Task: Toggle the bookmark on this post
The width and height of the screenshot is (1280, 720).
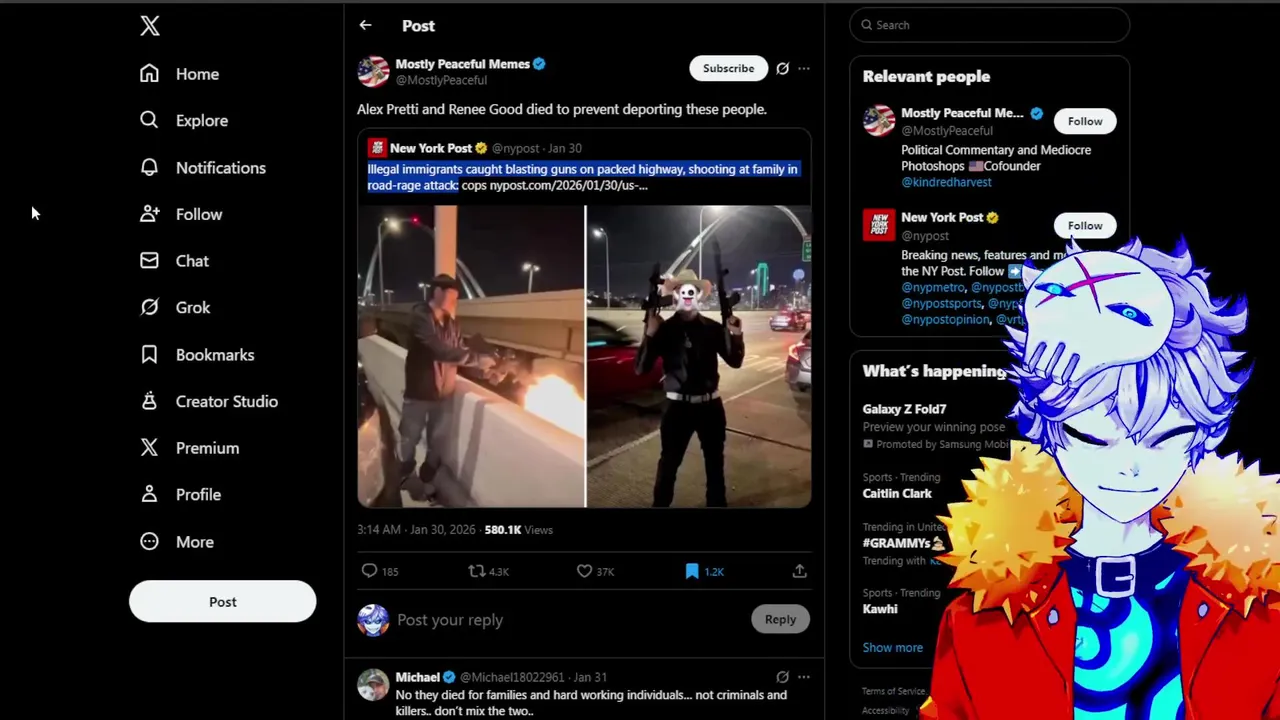Action: coord(692,571)
